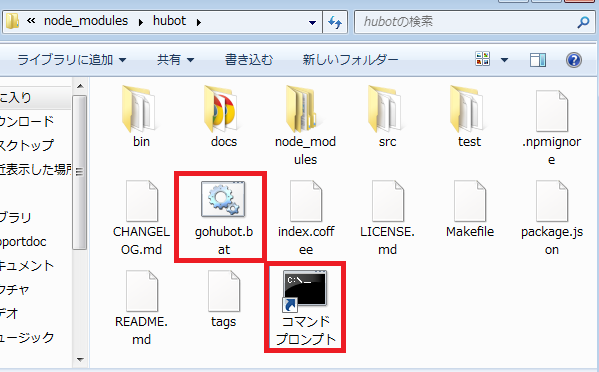
Task: Toggle the preview pane icon
Action: click(x=538, y=60)
